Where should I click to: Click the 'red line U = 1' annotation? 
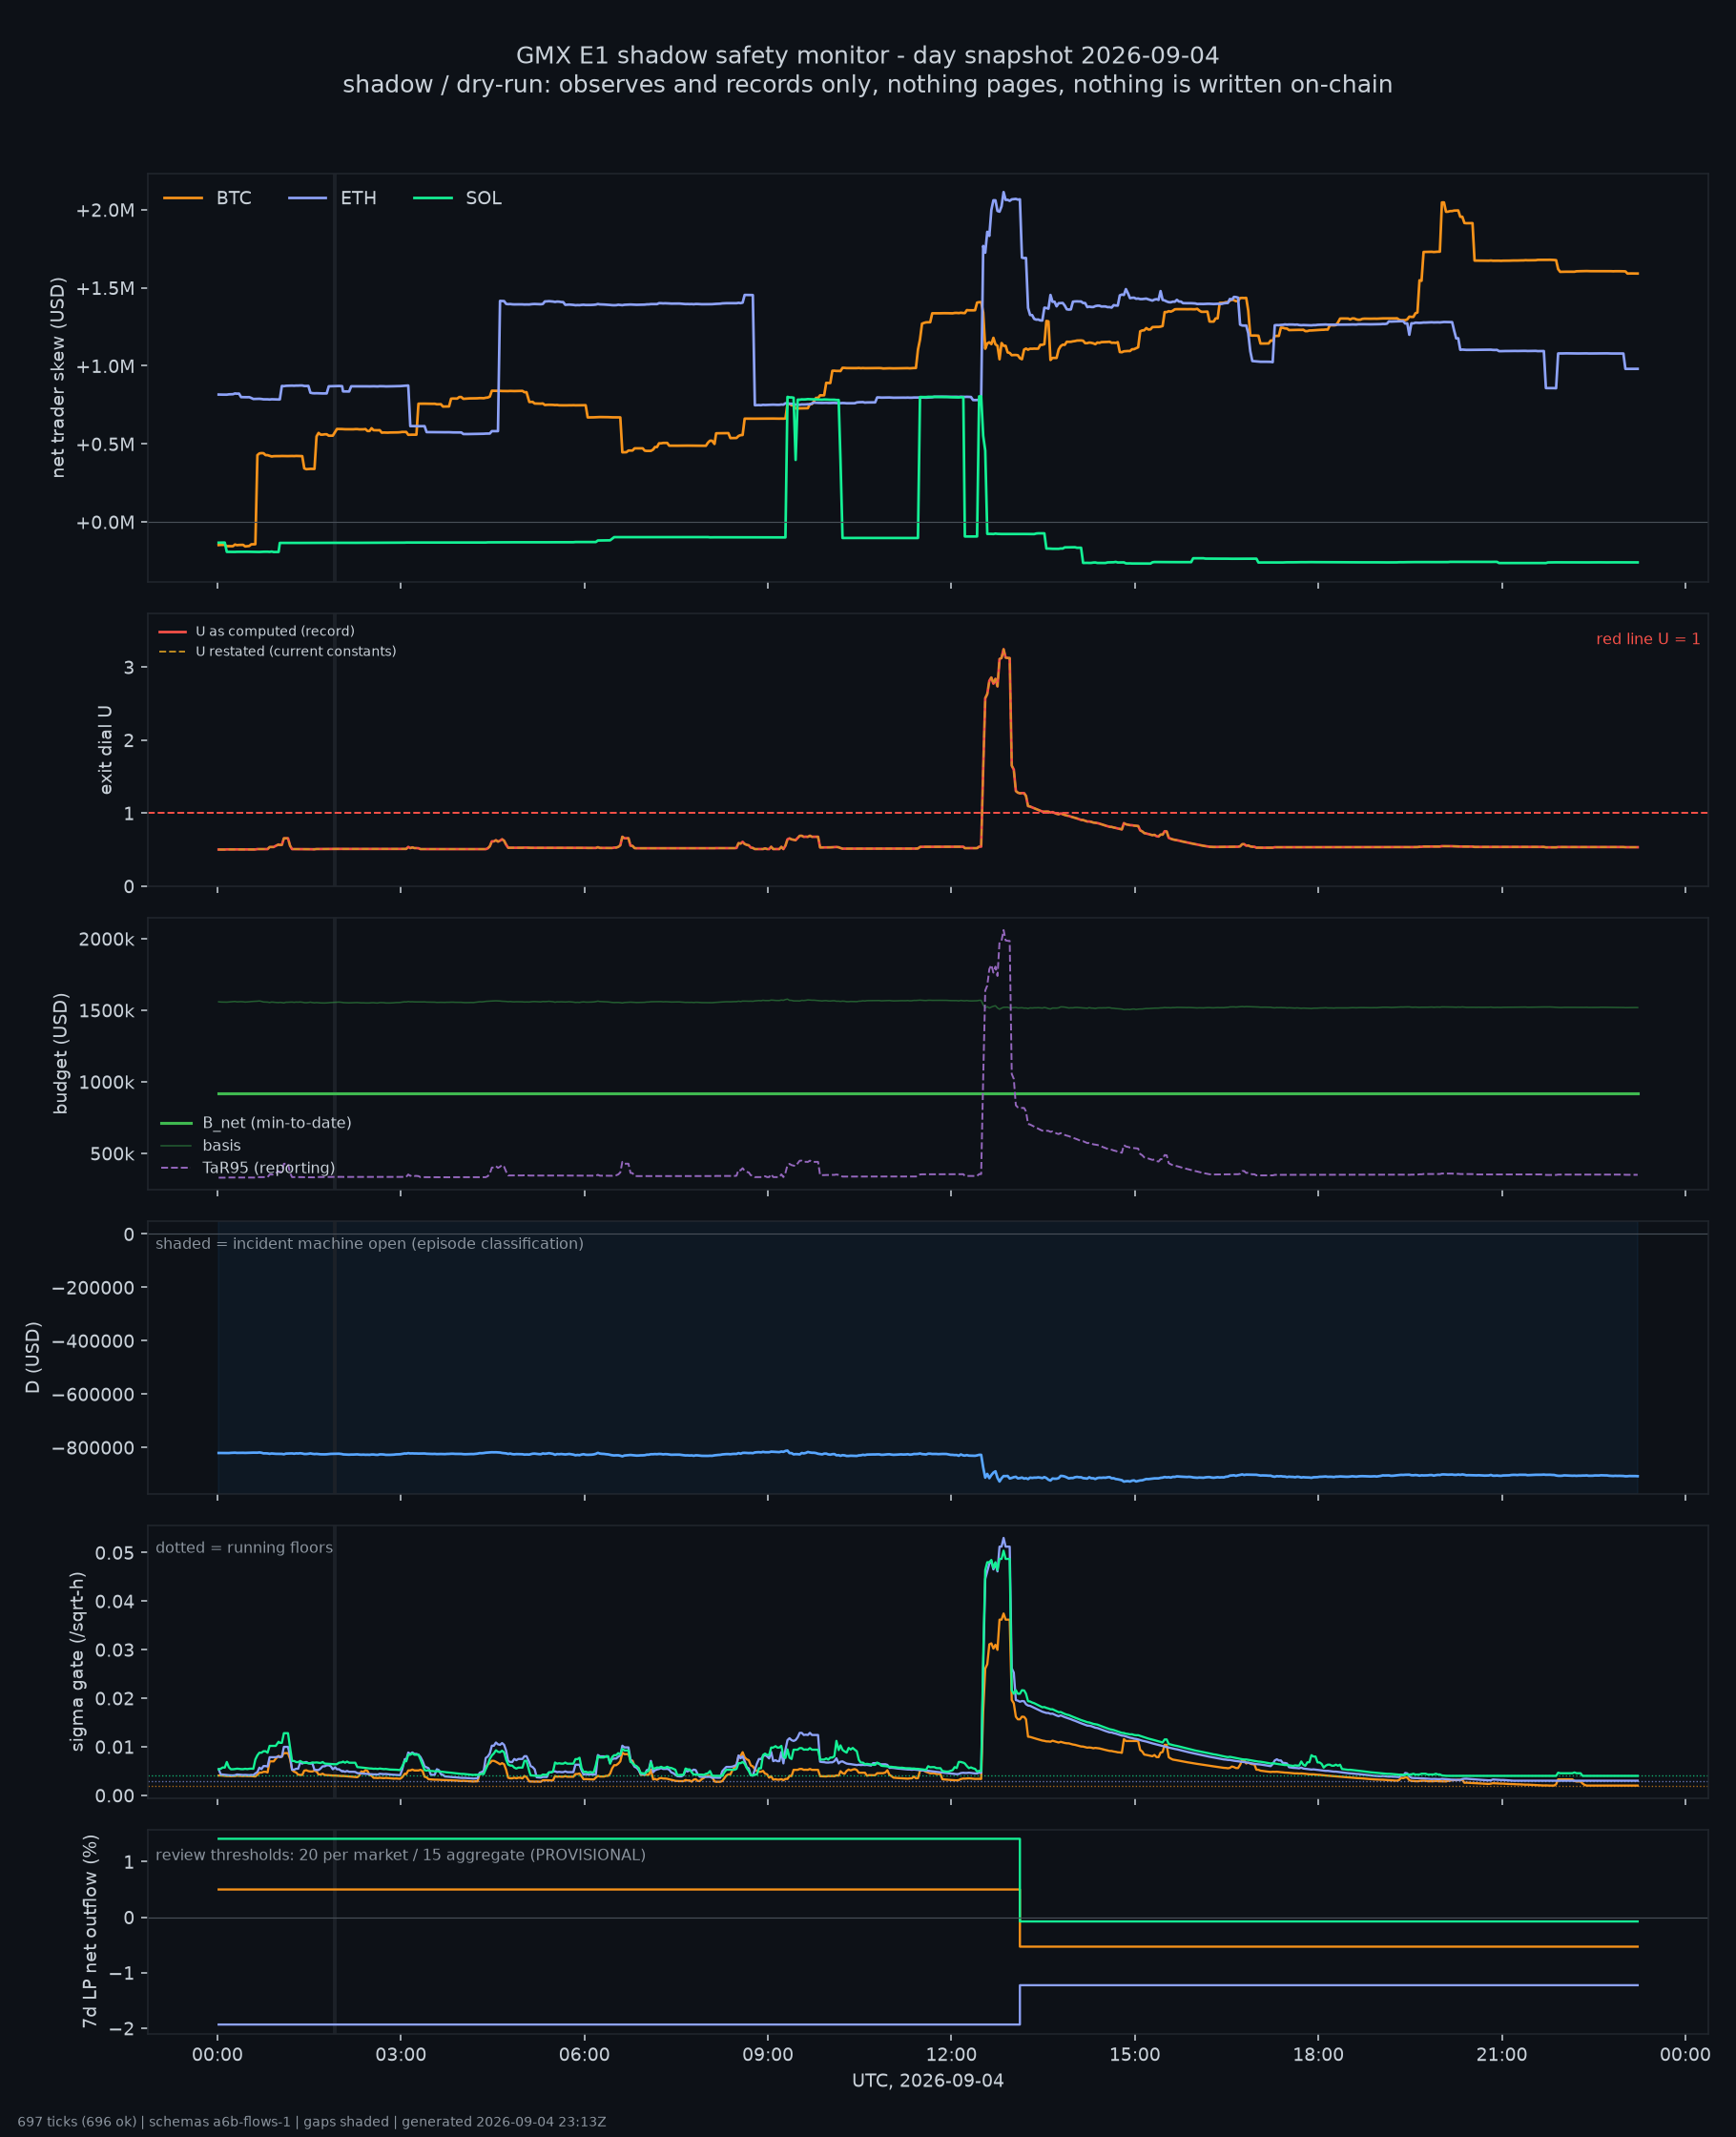coord(1647,639)
